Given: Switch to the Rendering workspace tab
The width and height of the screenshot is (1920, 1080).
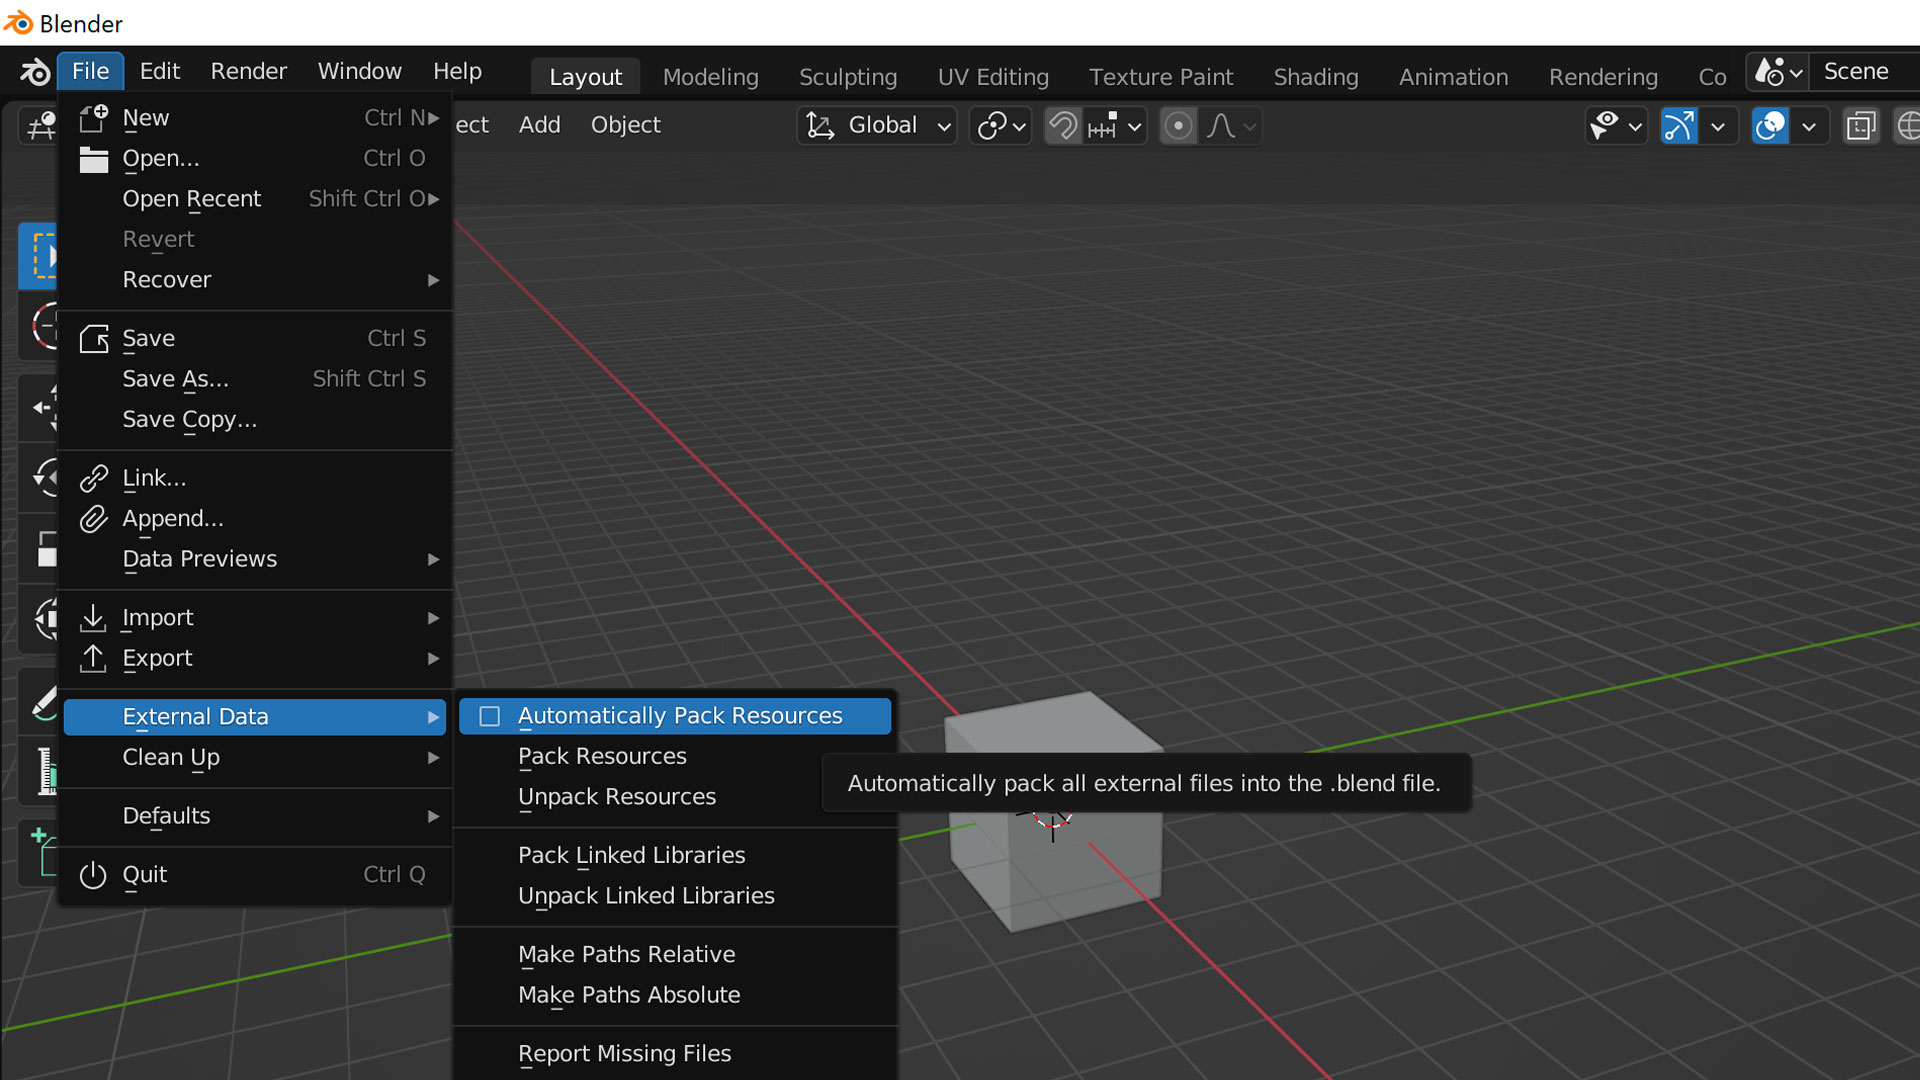Looking at the screenshot, I should pos(1603,77).
